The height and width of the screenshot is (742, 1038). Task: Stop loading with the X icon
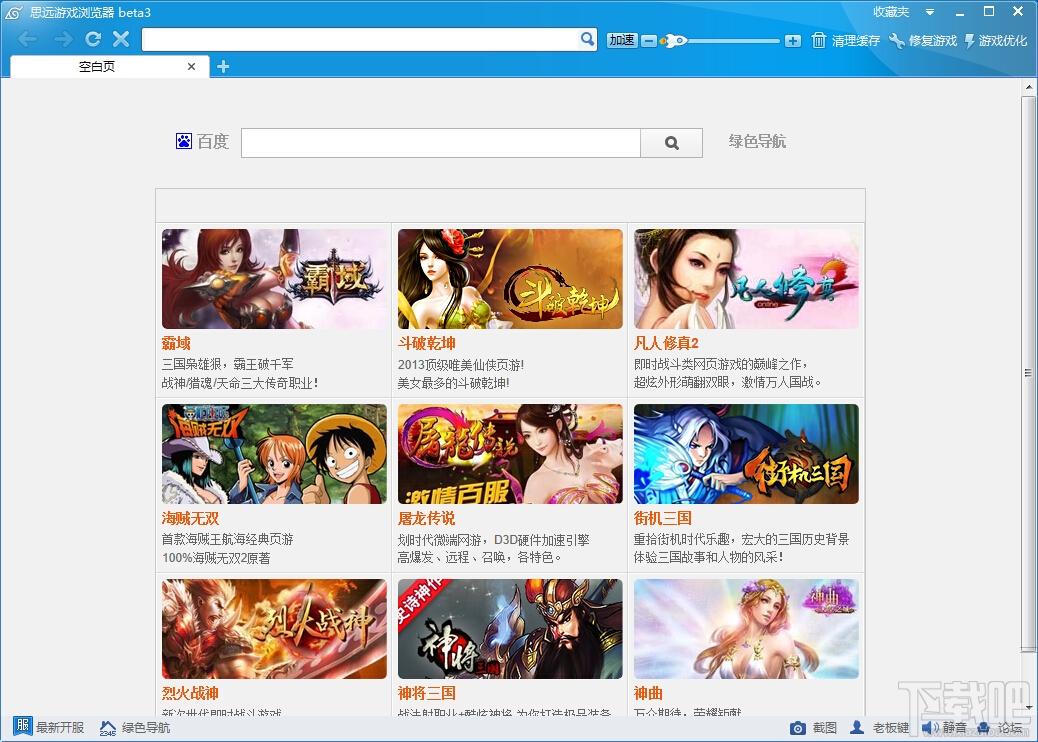click(120, 39)
